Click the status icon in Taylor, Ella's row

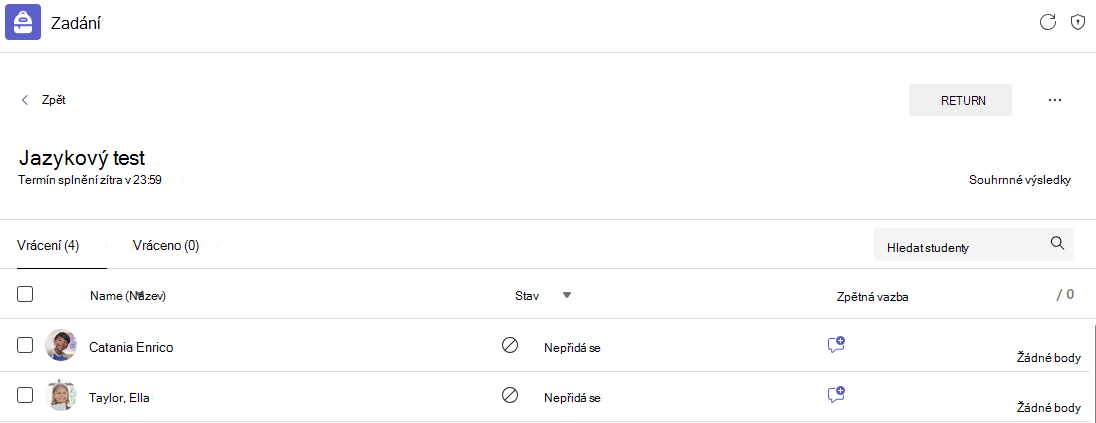point(510,395)
